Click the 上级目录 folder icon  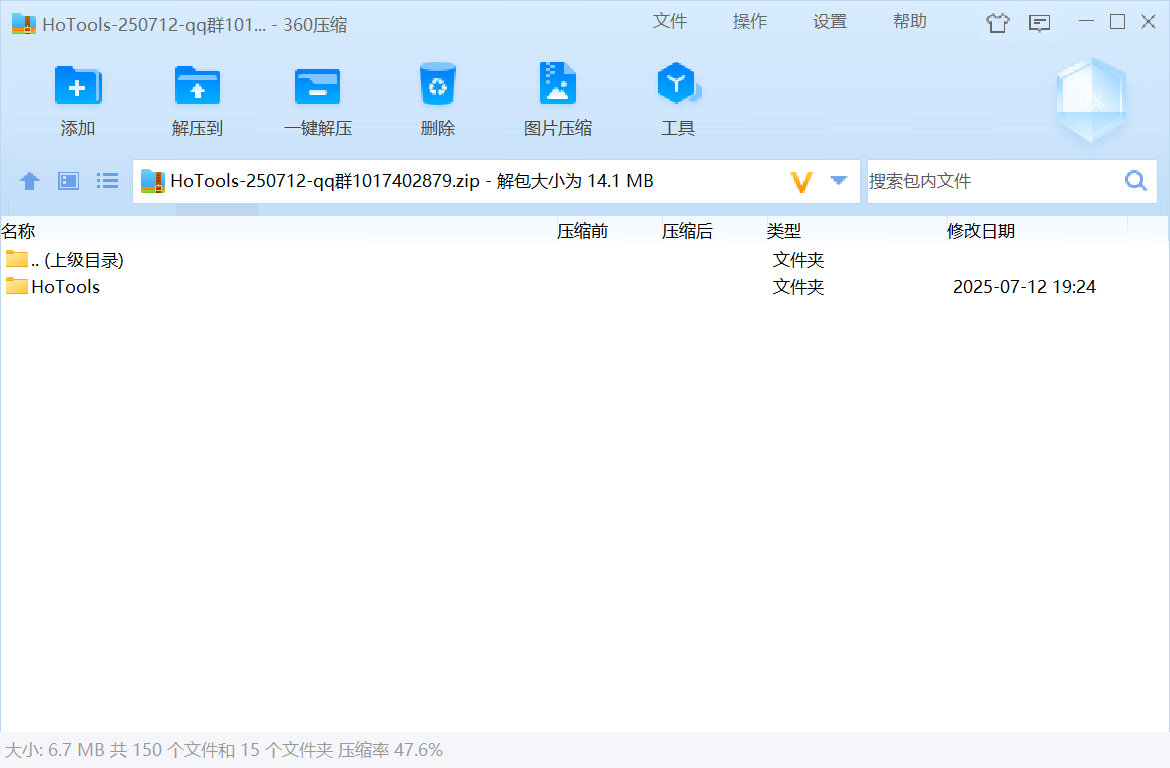[x=16, y=259]
